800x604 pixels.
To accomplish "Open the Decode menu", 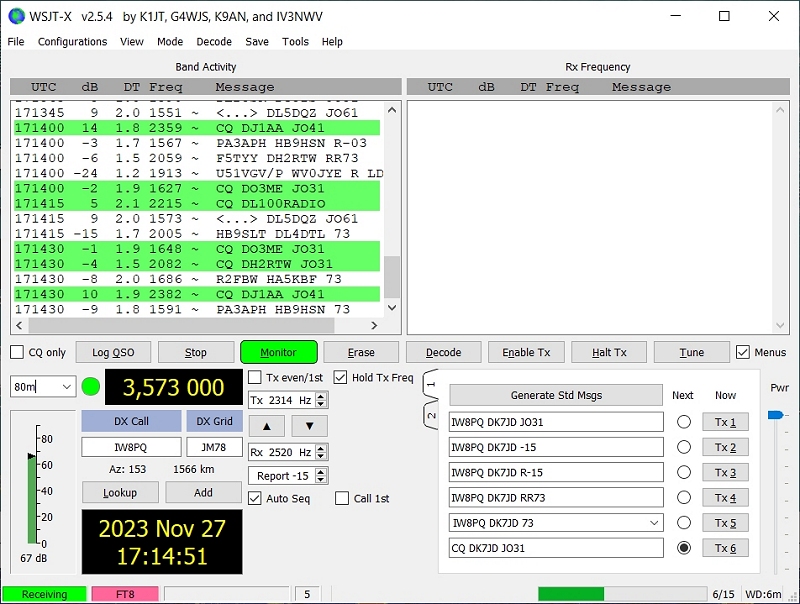I will click(214, 42).
